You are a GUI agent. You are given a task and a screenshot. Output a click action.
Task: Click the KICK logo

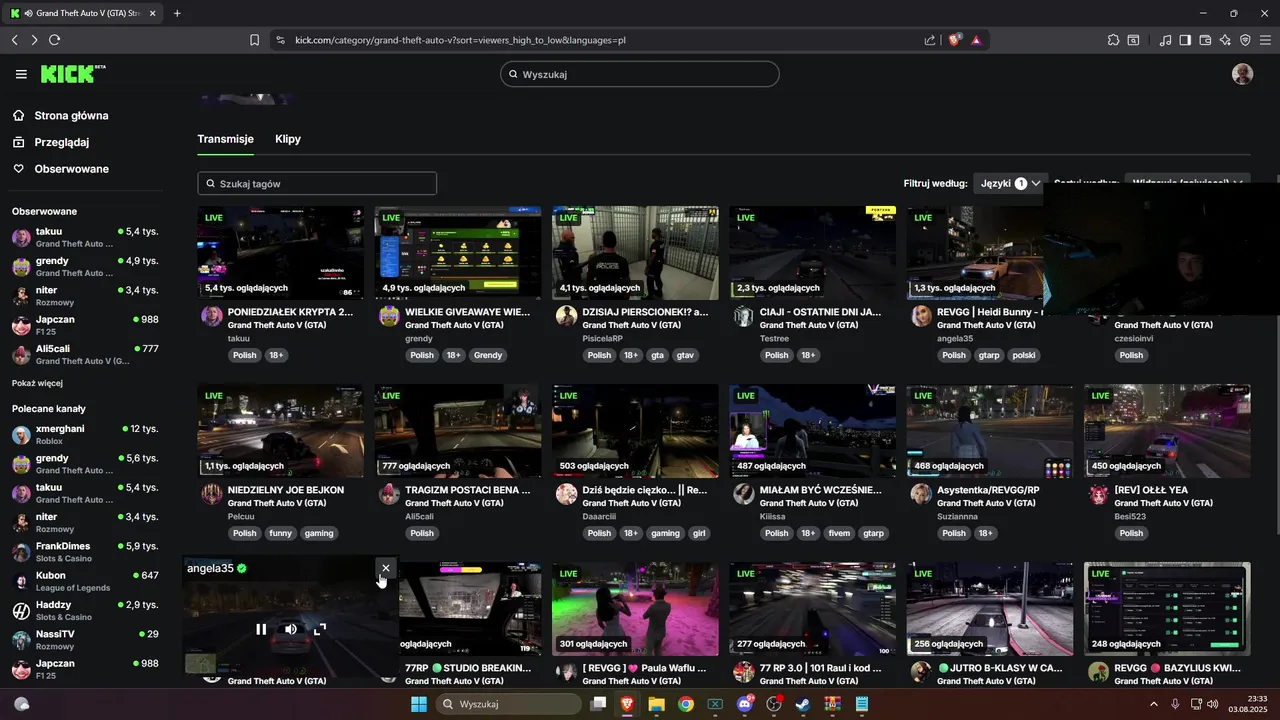coord(72,74)
